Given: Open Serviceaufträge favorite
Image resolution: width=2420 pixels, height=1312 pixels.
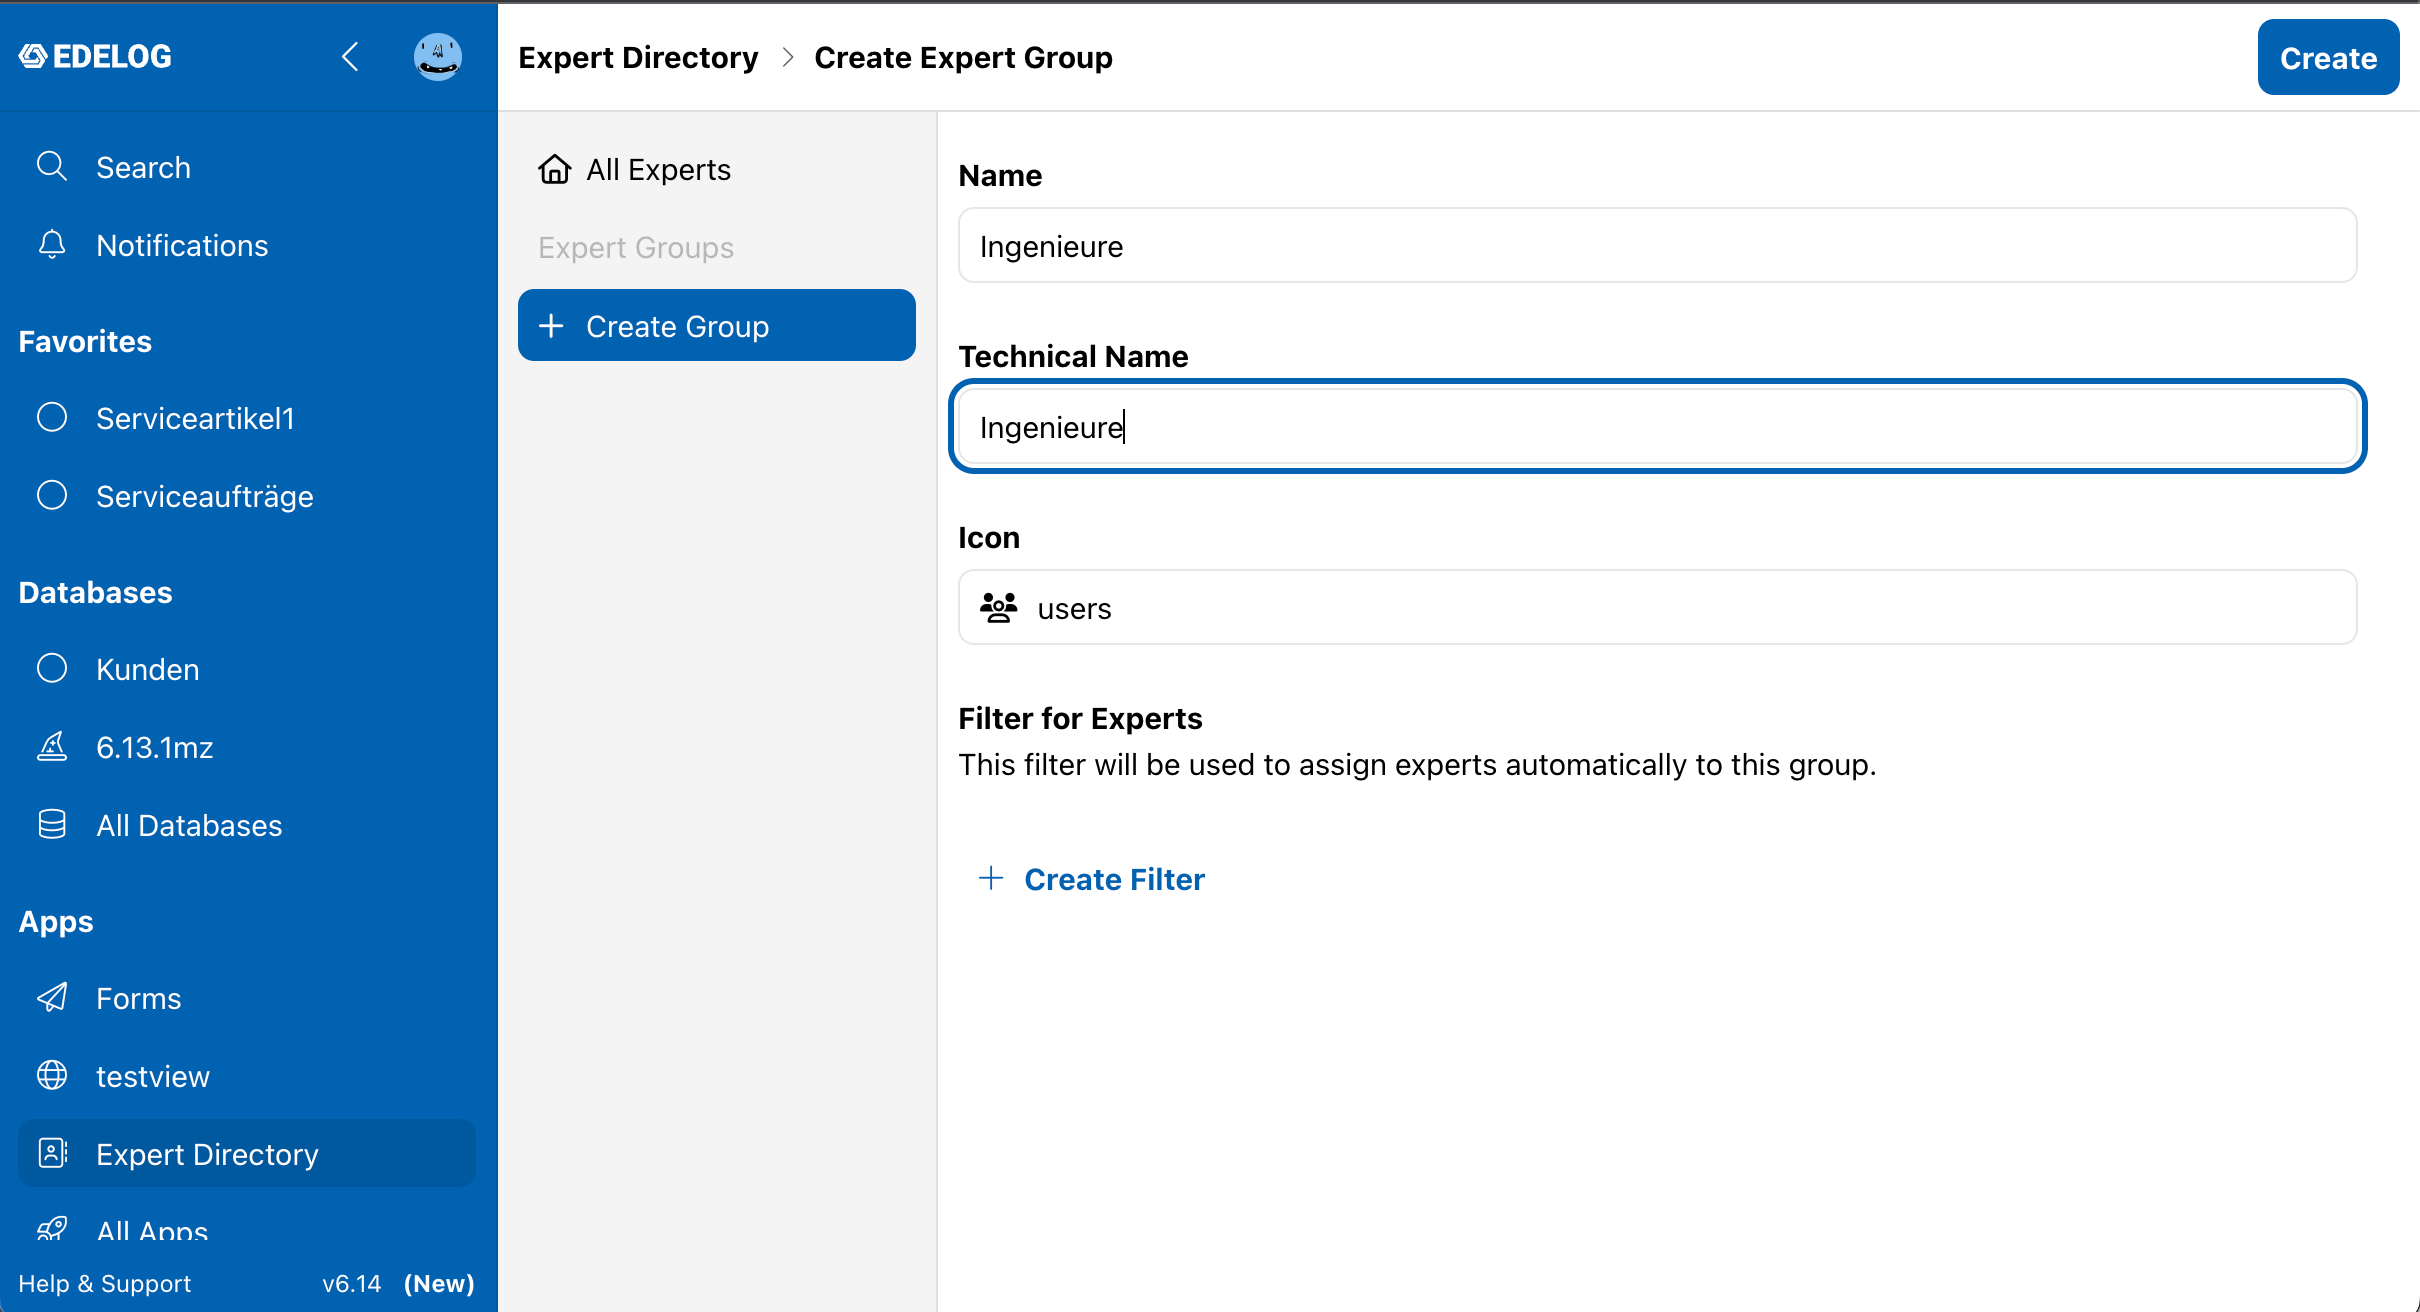Looking at the screenshot, I should [247, 496].
